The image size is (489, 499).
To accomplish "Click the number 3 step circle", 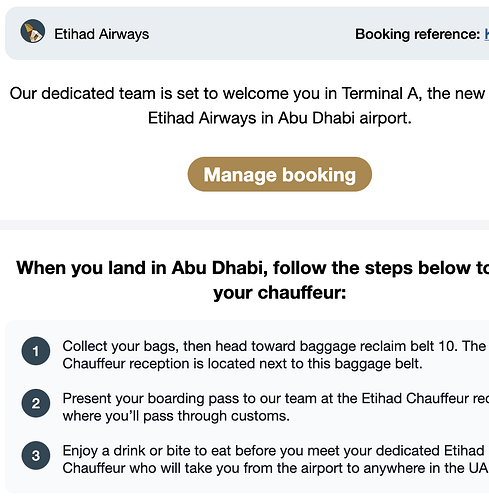I will tap(36, 456).
